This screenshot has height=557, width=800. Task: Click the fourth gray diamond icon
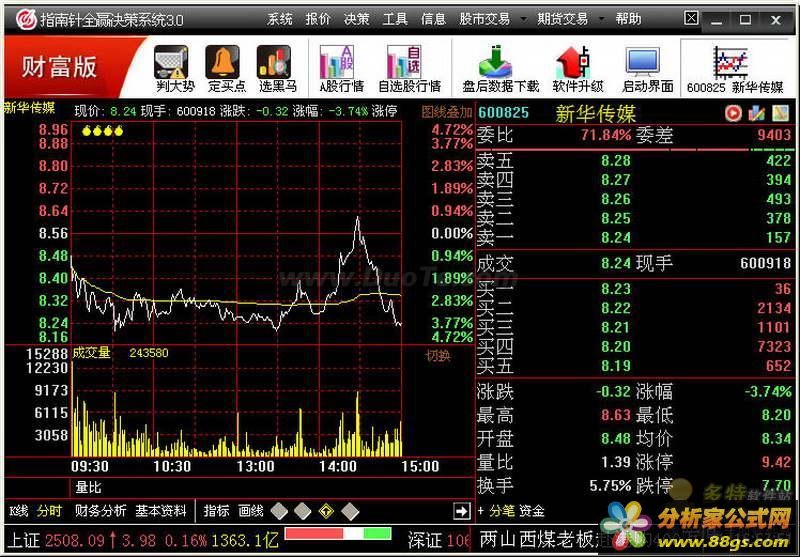(x=350, y=511)
